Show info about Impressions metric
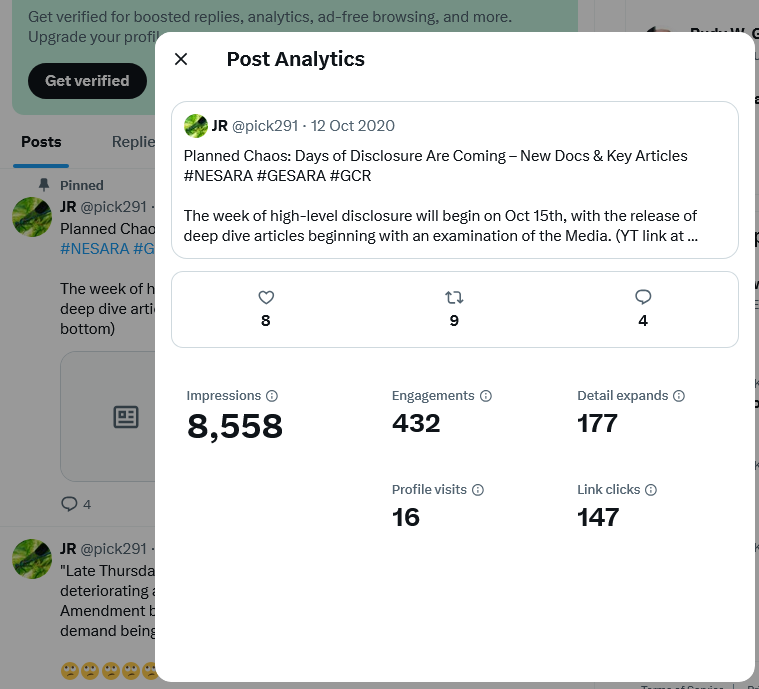The height and width of the screenshot is (689, 759). click(272, 396)
